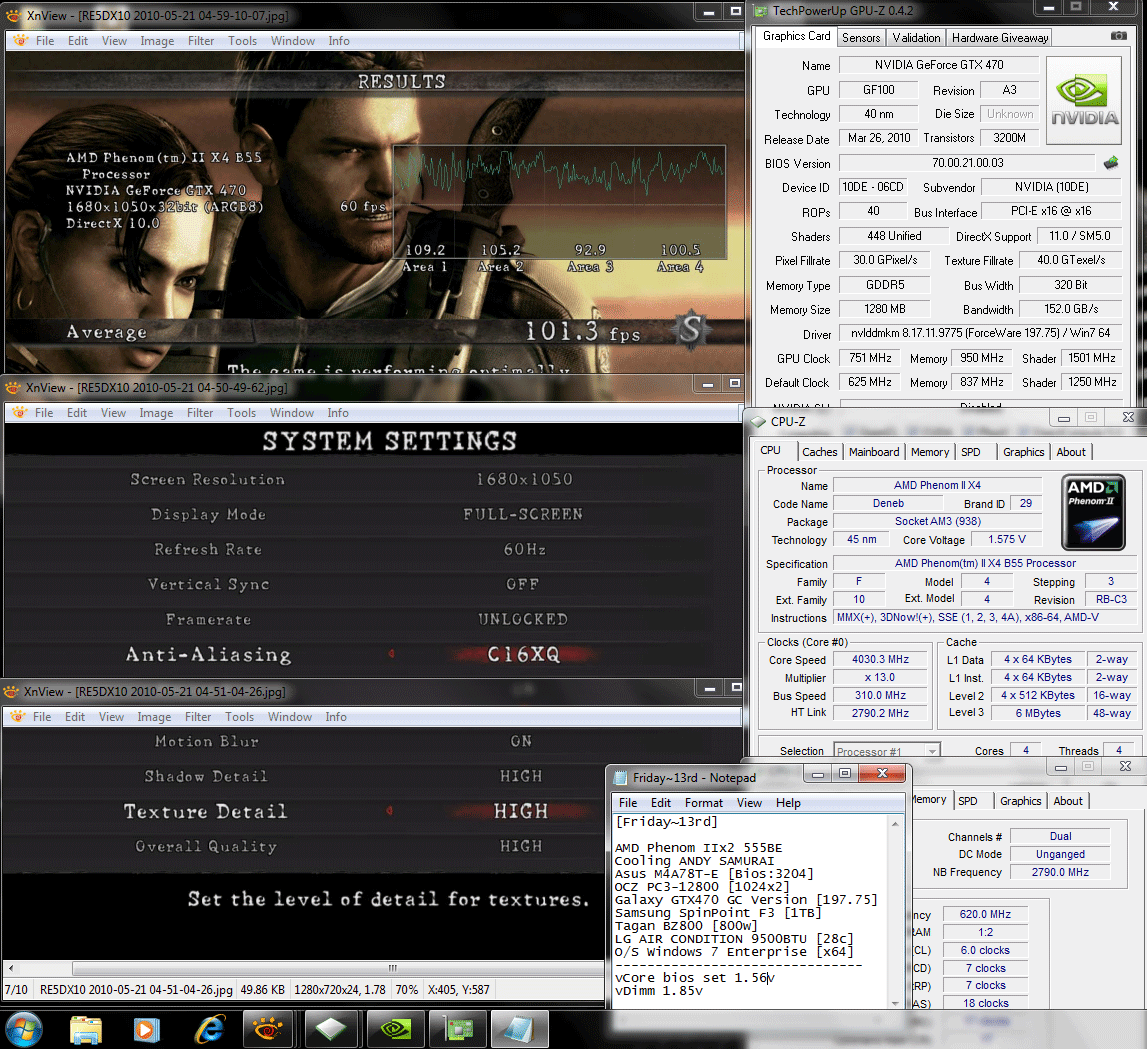
Task: Click Notepad vertical scrollbar down arrow
Action: pyautogui.click(x=895, y=1003)
